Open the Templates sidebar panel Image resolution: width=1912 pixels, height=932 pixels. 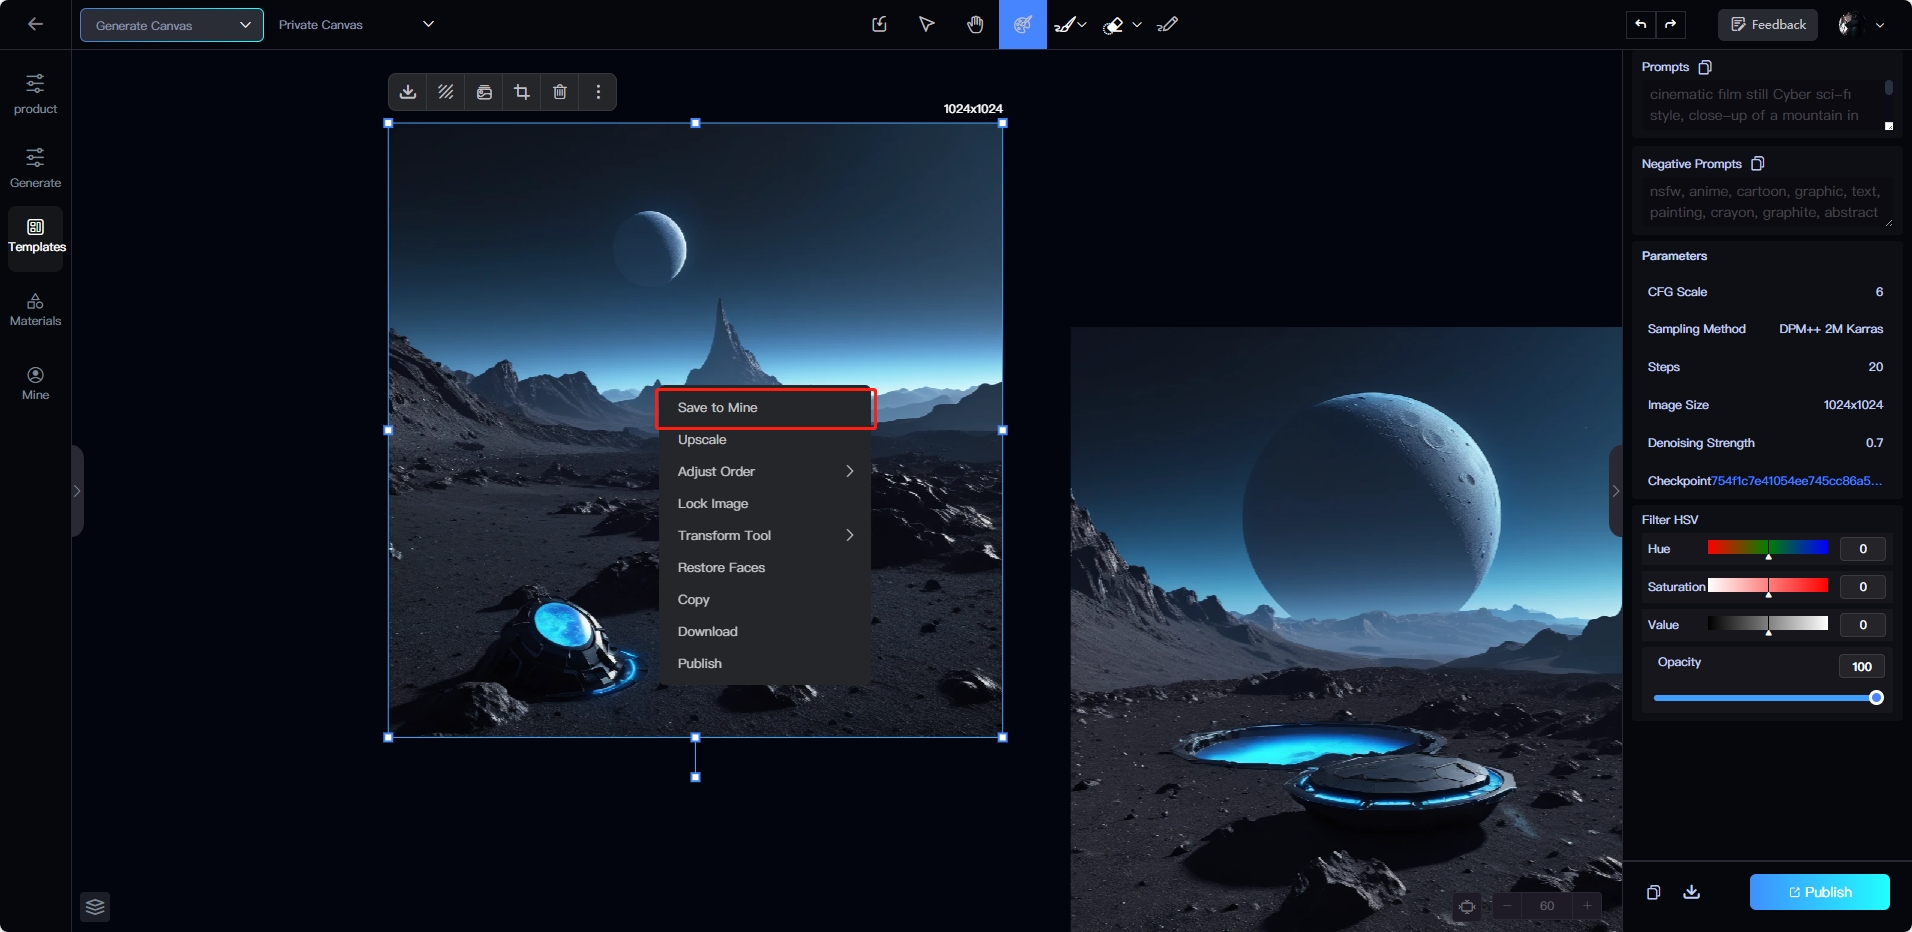click(x=36, y=236)
